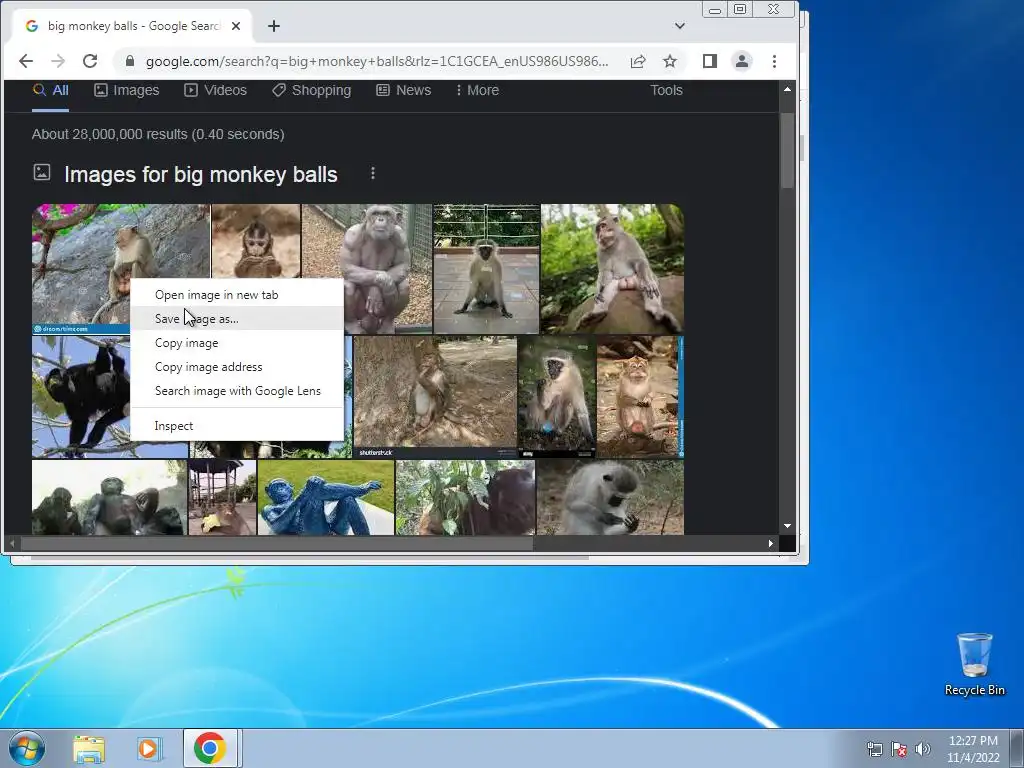The image size is (1024, 768).
Task: Open the three-dot options beside the images heading
Action: [373, 173]
